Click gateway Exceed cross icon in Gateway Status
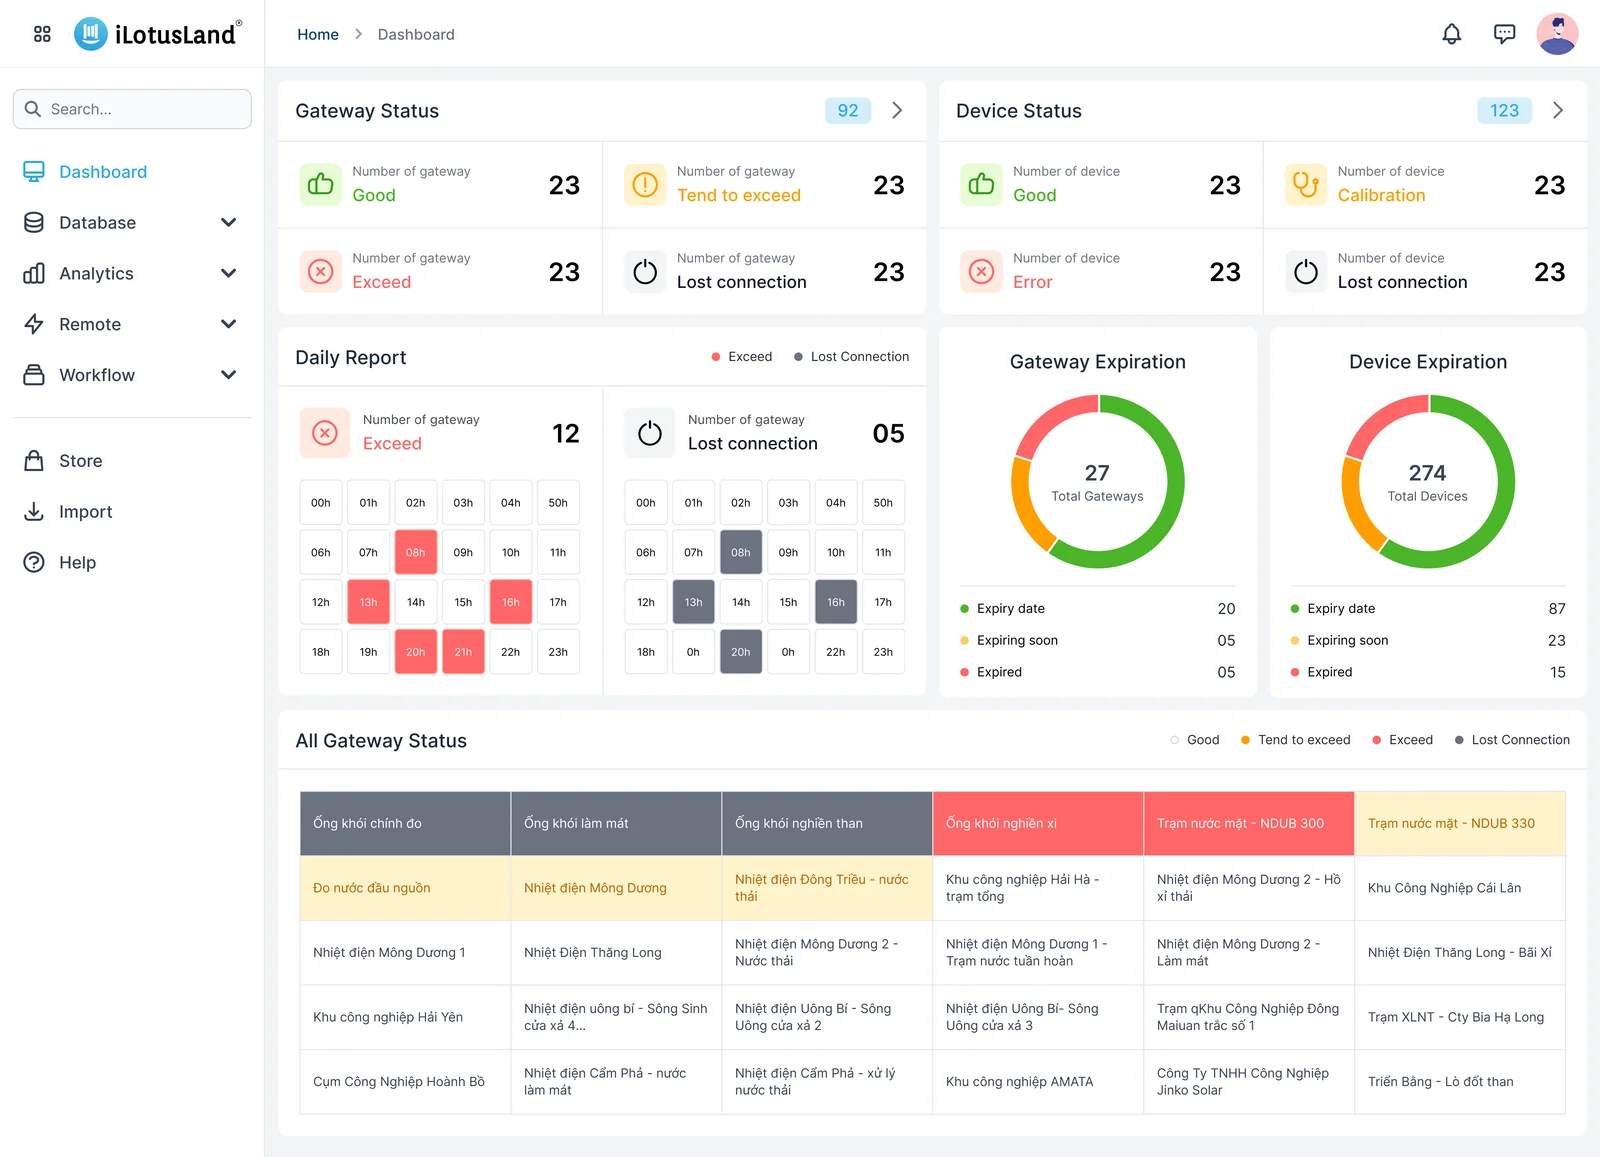The height and width of the screenshot is (1157, 1600). (x=321, y=271)
